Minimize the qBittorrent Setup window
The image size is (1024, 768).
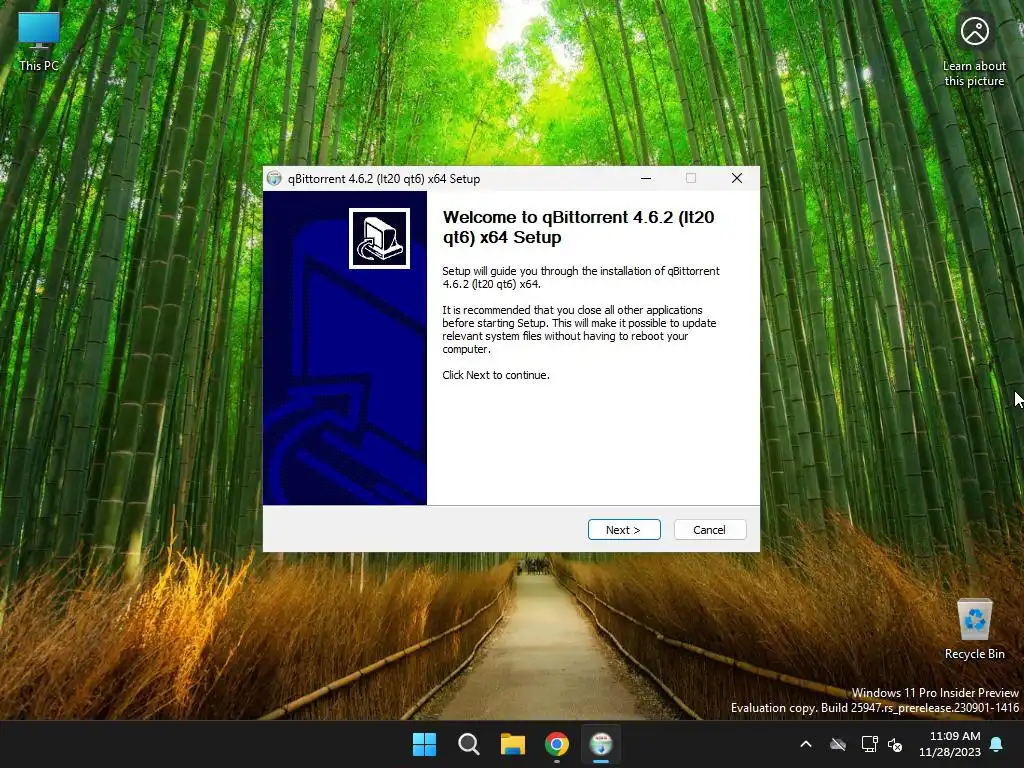point(646,178)
